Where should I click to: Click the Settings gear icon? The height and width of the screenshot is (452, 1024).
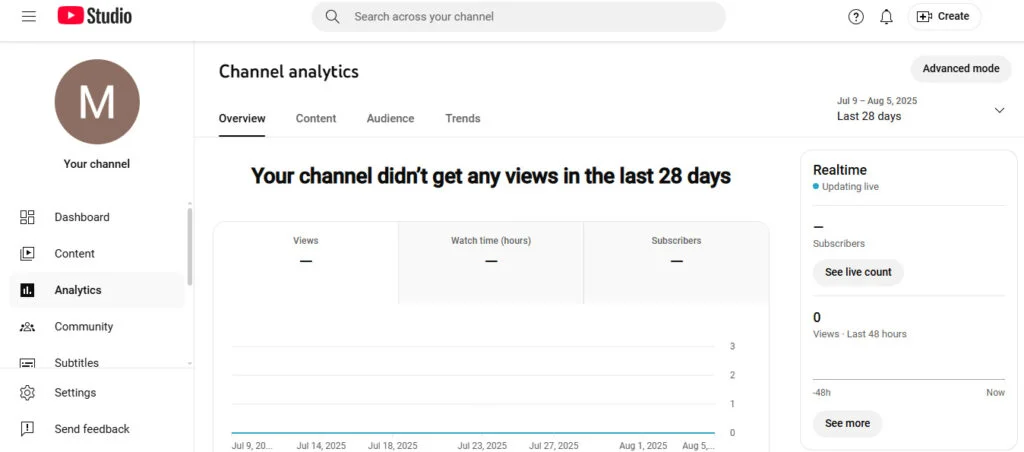click(27, 393)
